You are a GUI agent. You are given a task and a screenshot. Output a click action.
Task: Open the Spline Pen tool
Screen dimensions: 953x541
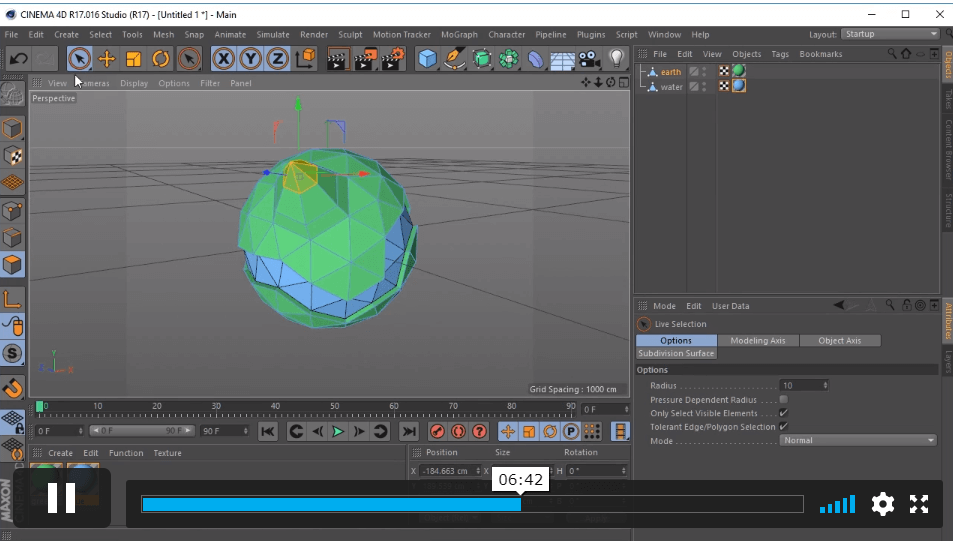point(455,59)
